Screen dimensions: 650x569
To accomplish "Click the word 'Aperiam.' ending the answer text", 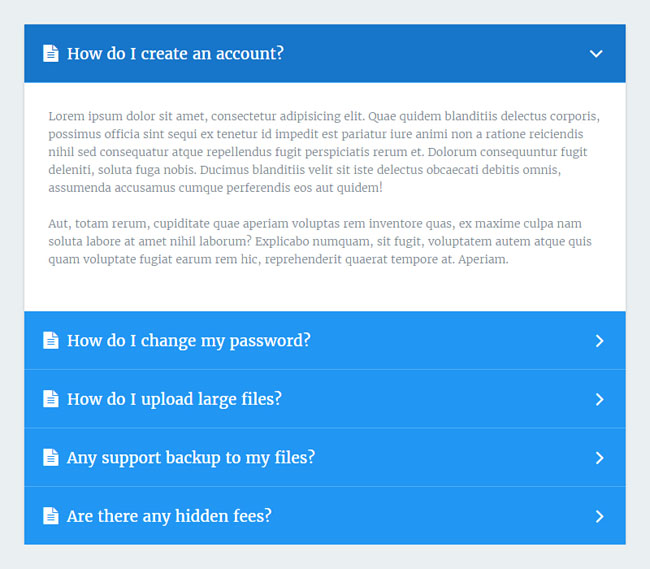I will click(482, 260).
